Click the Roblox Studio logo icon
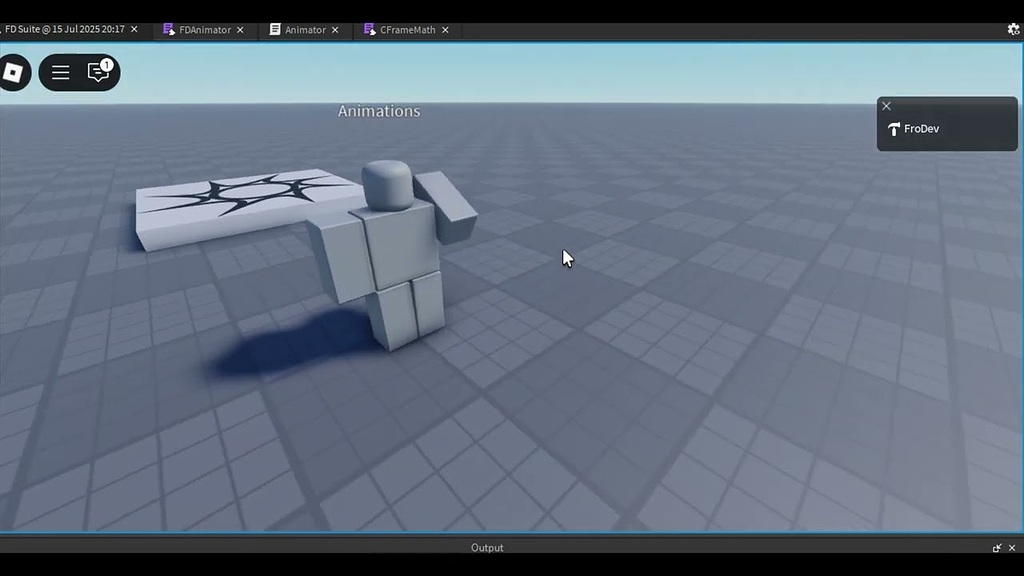The image size is (1024, 576). [11, 72]
